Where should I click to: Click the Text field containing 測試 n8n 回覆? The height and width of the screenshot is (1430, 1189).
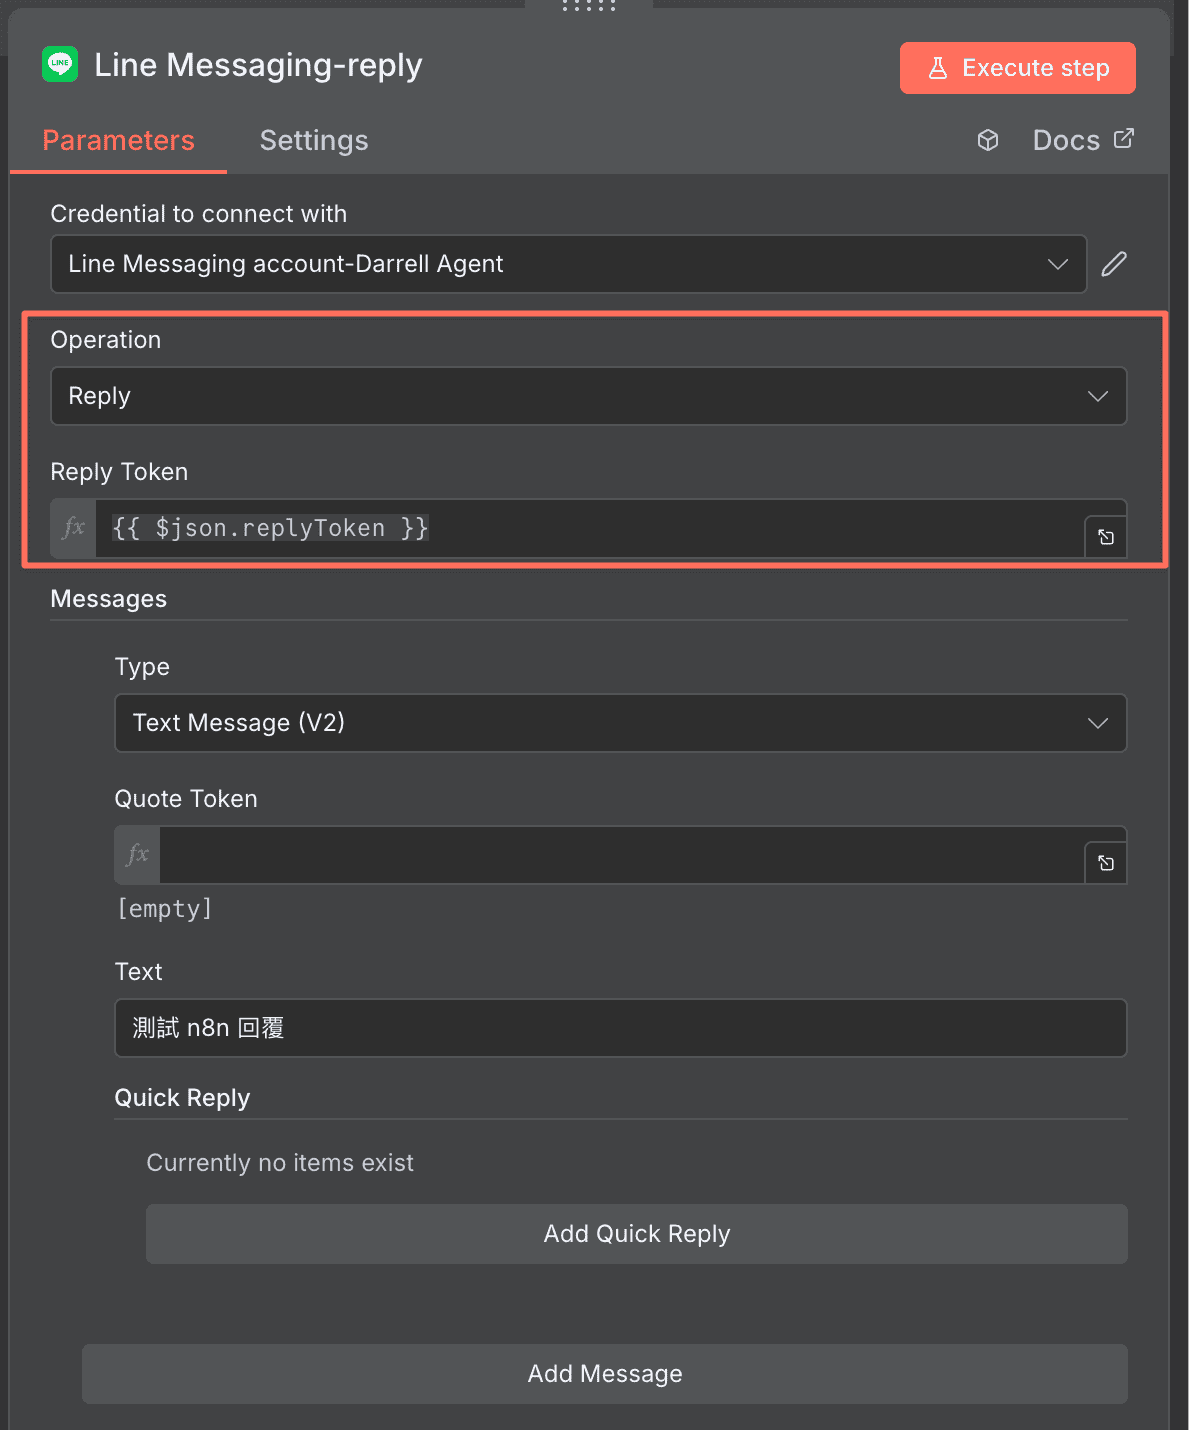coord(620,1027)
